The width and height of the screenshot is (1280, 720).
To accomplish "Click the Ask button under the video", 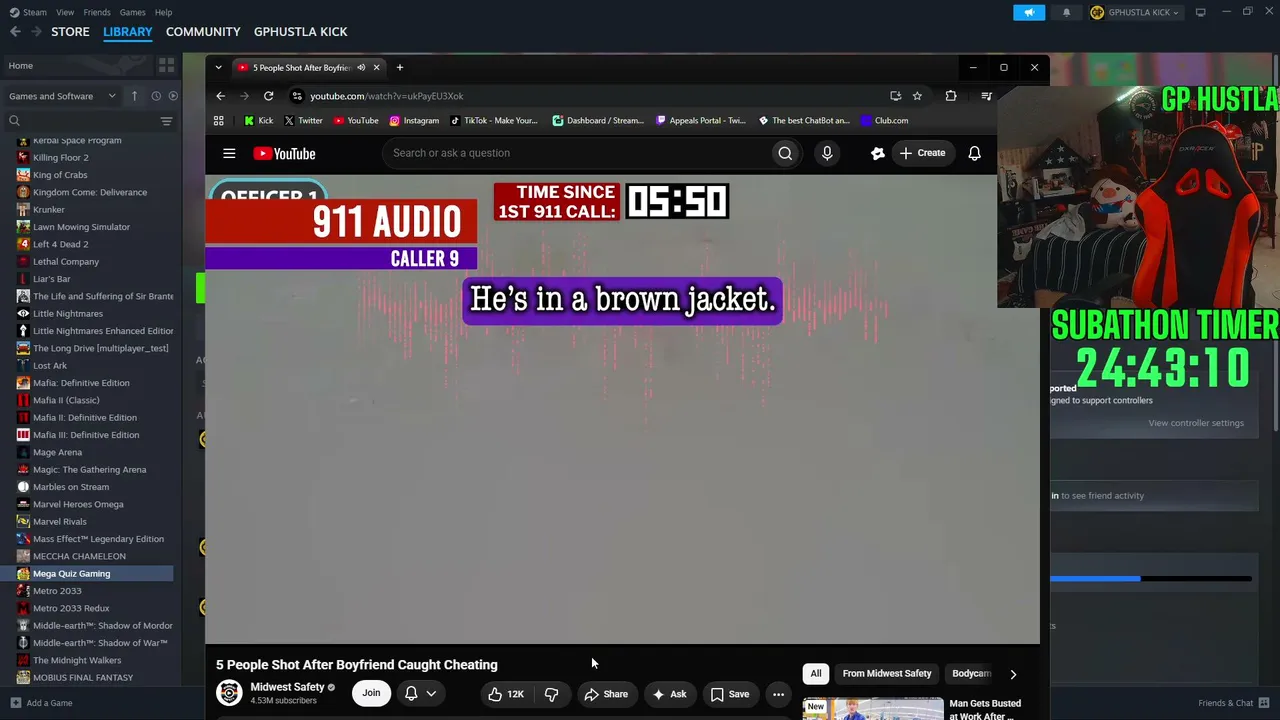I will point(670,694).
